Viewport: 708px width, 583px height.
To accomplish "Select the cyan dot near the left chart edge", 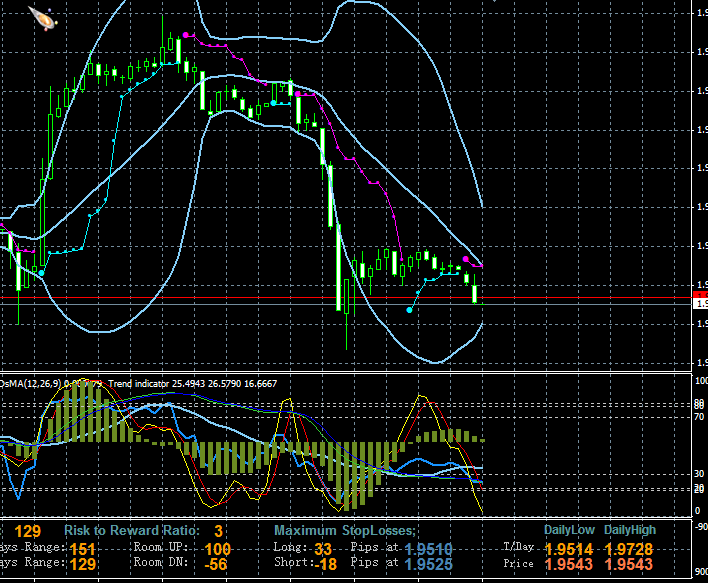I will click(x=42, y=272).
